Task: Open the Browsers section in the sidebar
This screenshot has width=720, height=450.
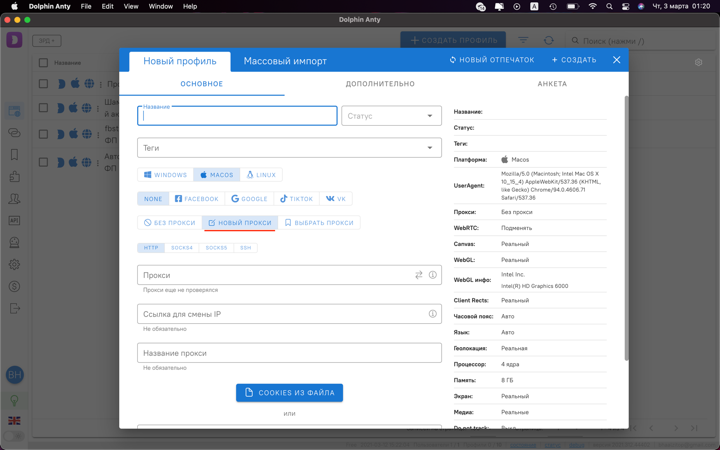Action: [14, 111]
